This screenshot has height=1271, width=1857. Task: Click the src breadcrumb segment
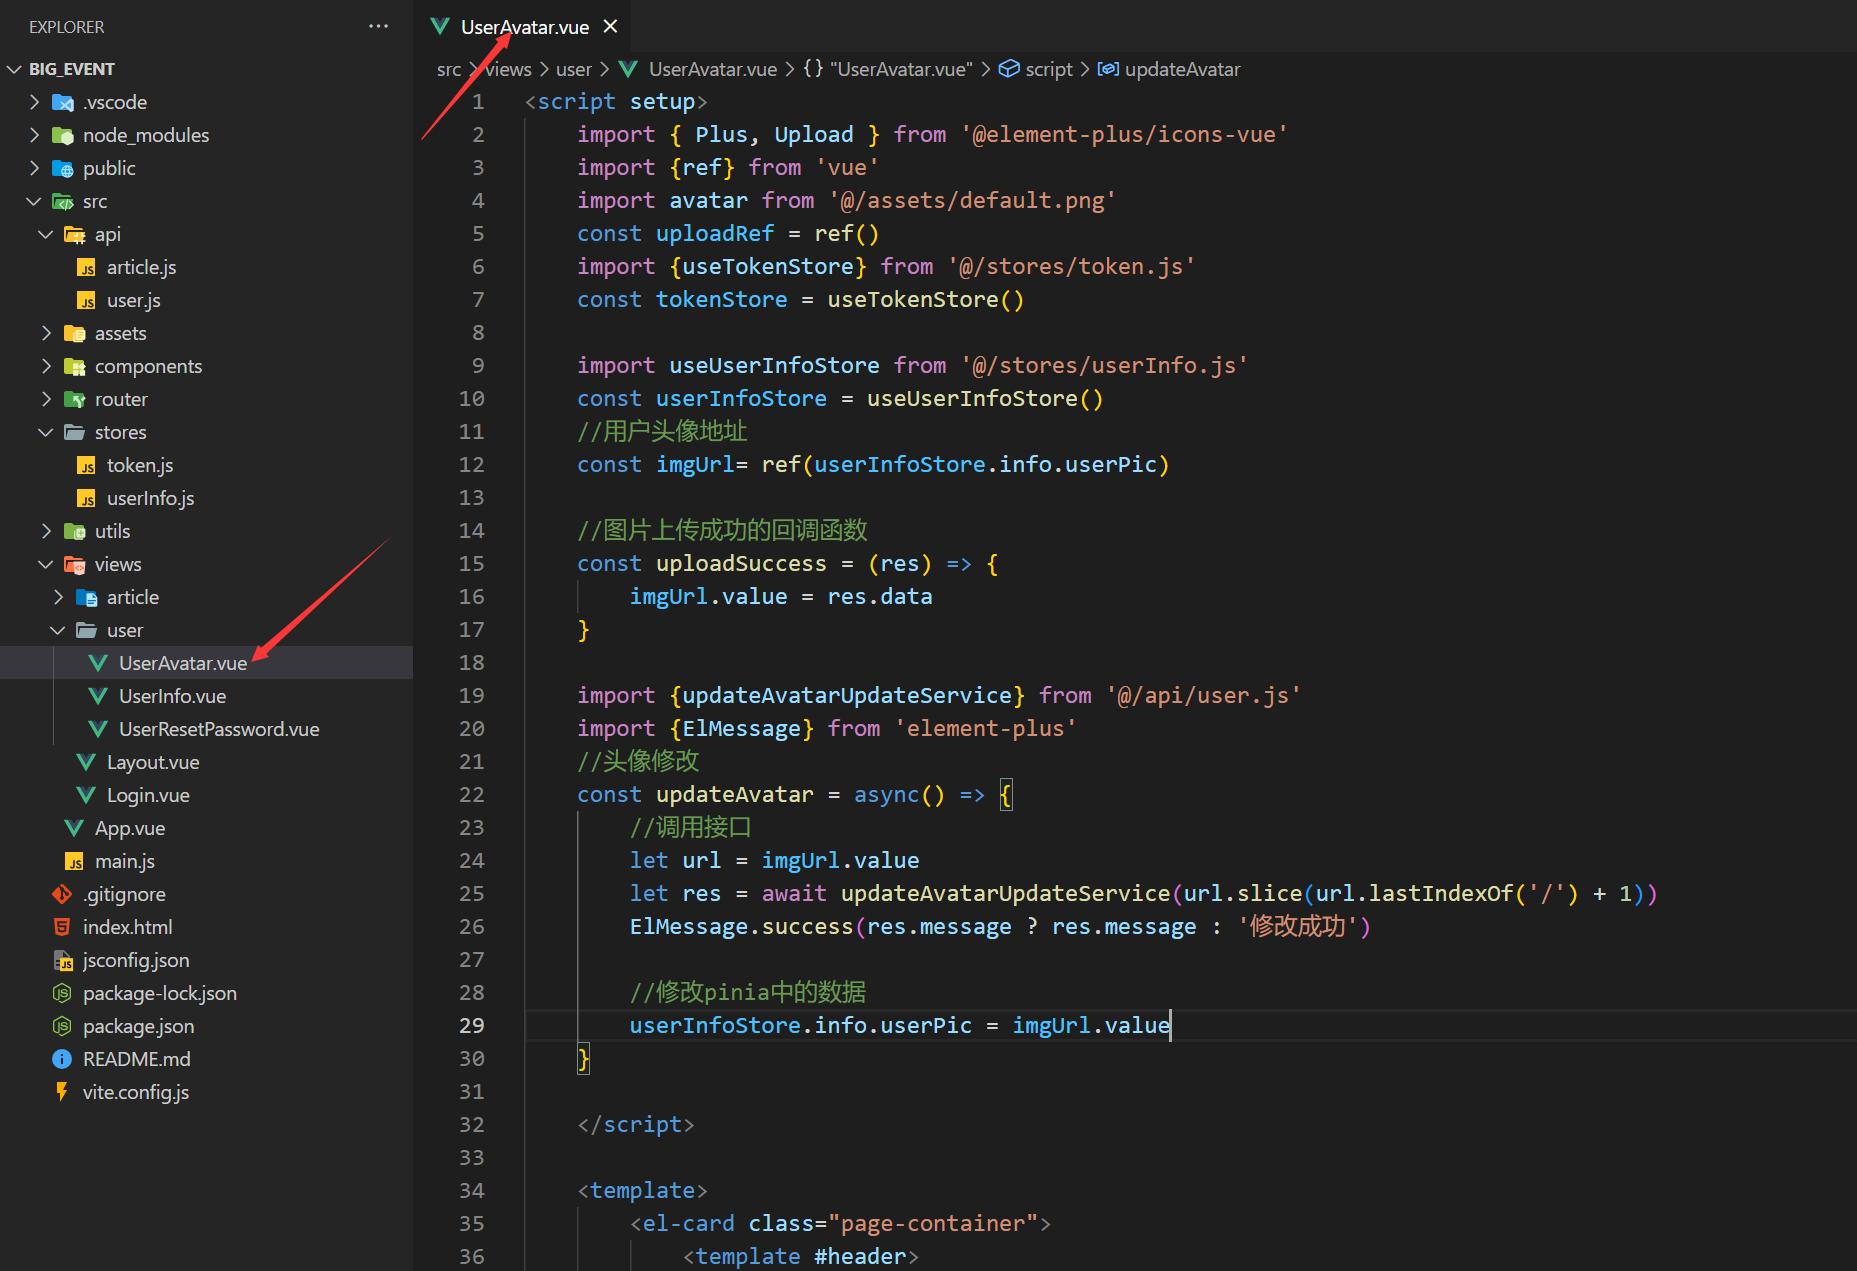(x=449, y=69)
